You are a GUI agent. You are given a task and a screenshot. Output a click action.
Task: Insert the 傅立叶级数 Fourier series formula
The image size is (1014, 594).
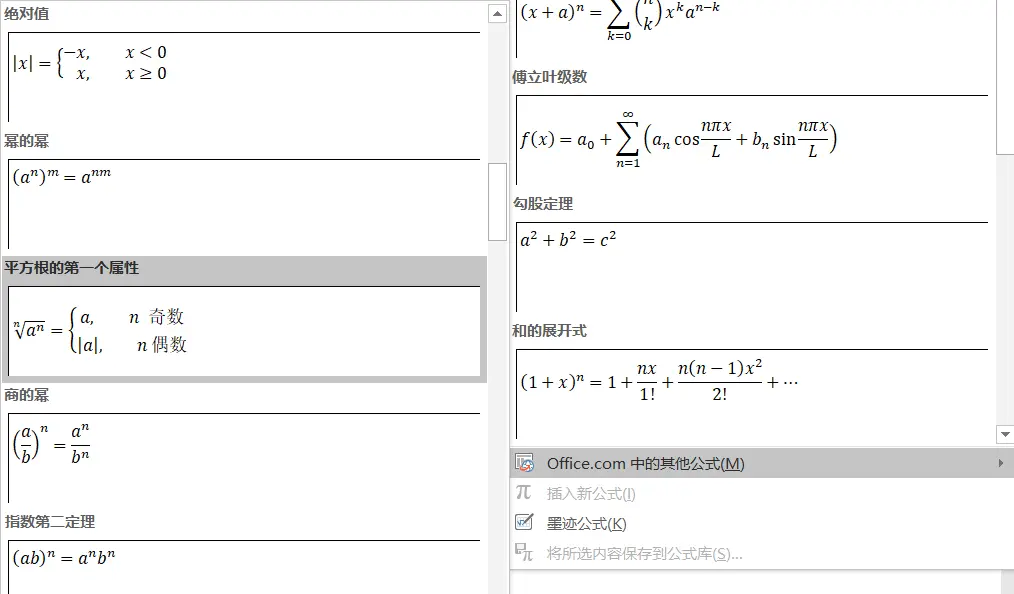pos(752,140)
